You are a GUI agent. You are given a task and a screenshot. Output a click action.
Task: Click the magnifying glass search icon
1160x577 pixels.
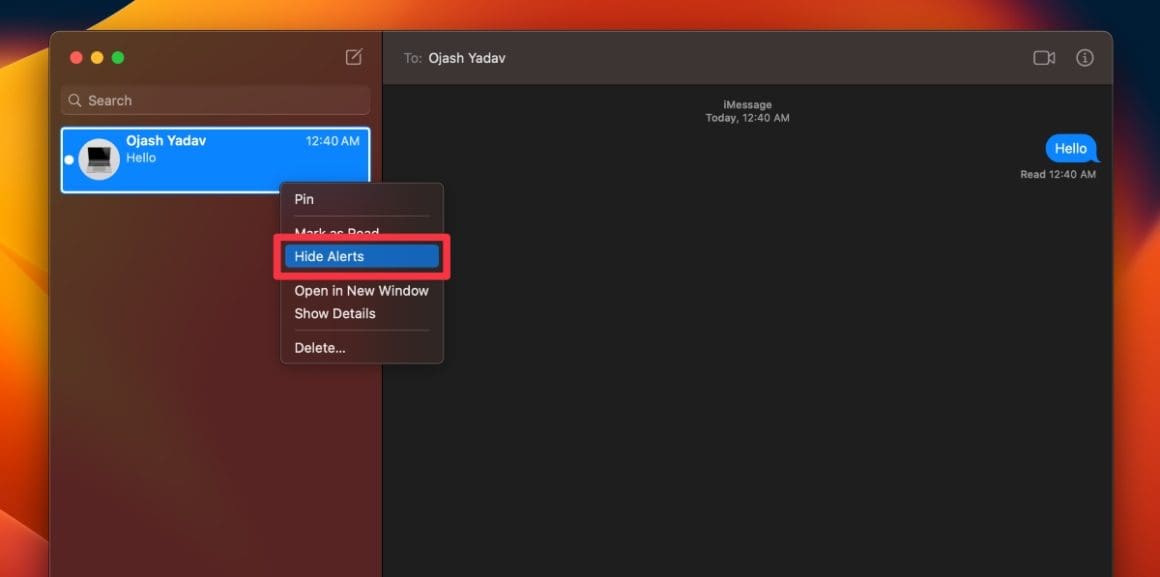coord(75,100)
